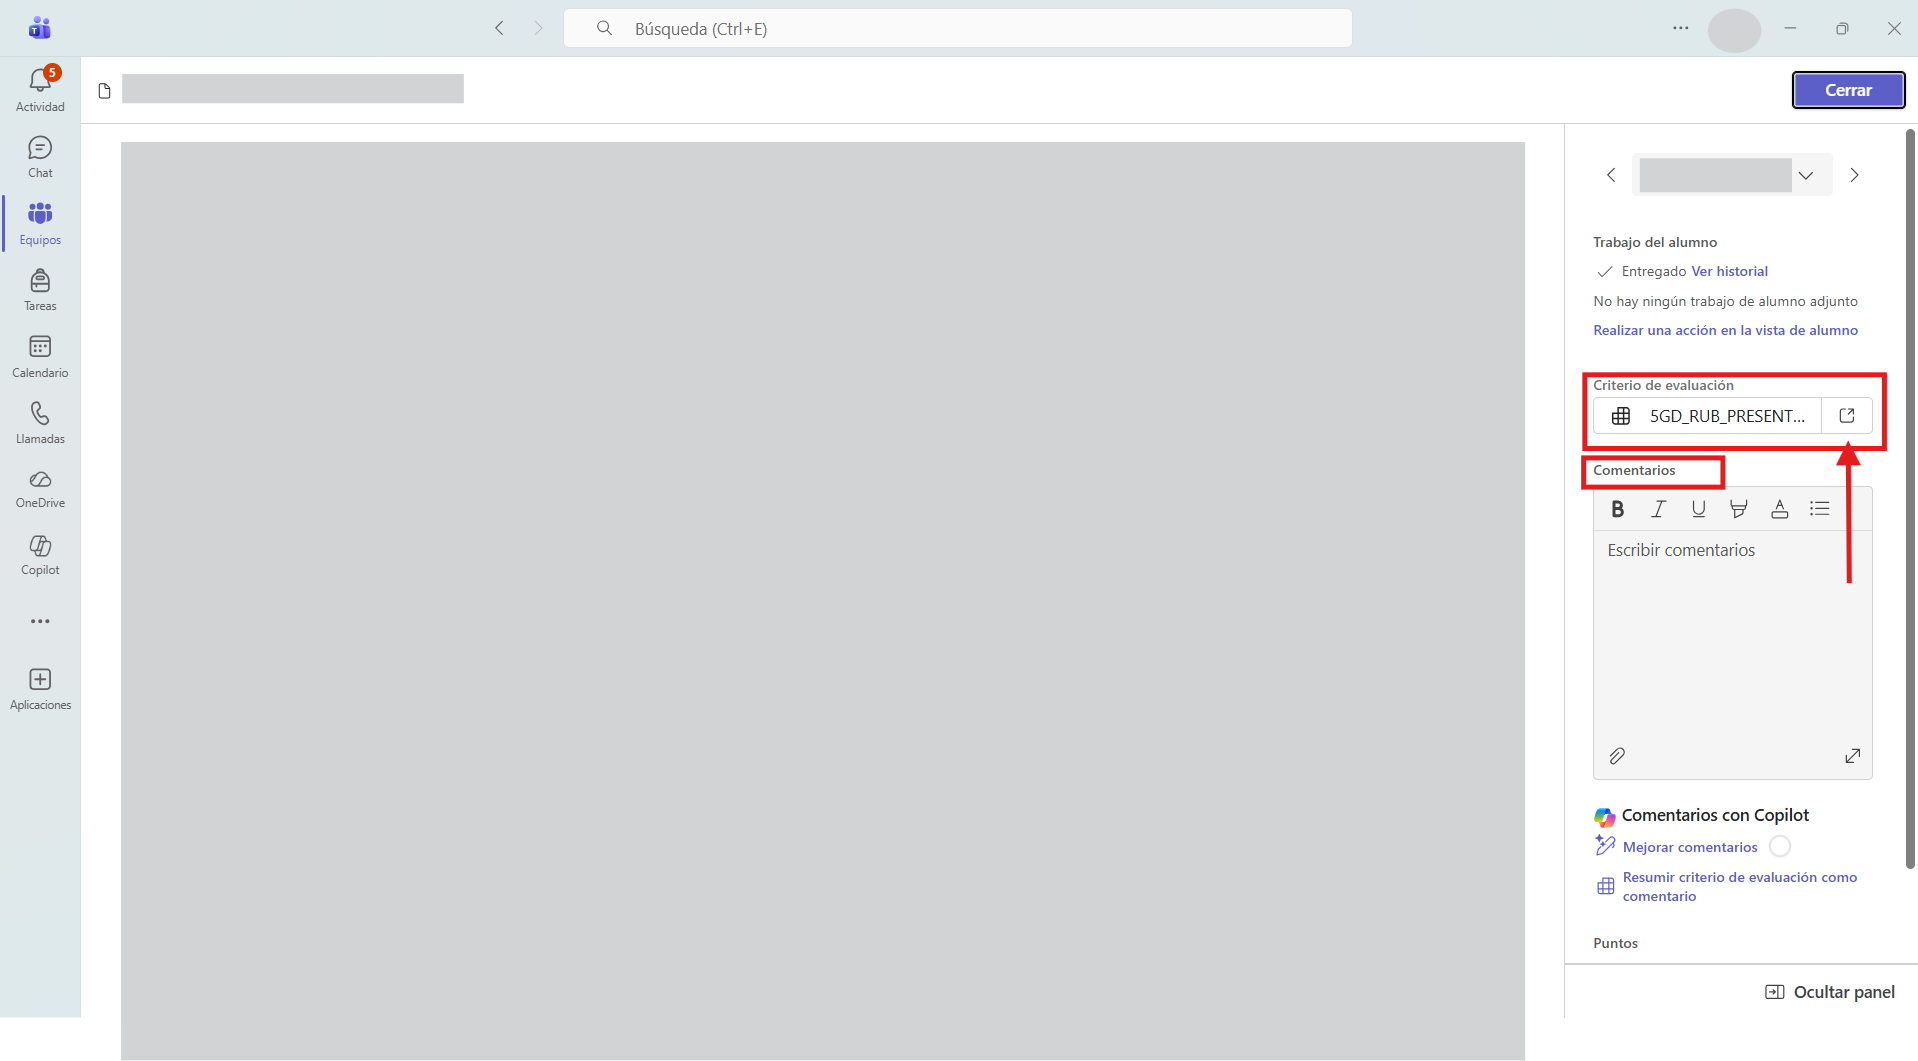Choose font color in comments toolbar
1918x1061 pixels.
[1779, 509]
